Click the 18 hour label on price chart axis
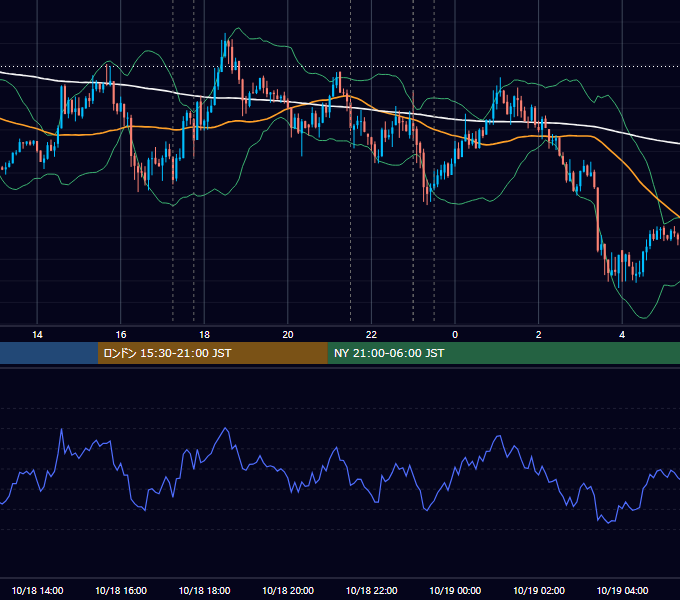This screenshot has height=600, width=680. (x=204, y=335)
